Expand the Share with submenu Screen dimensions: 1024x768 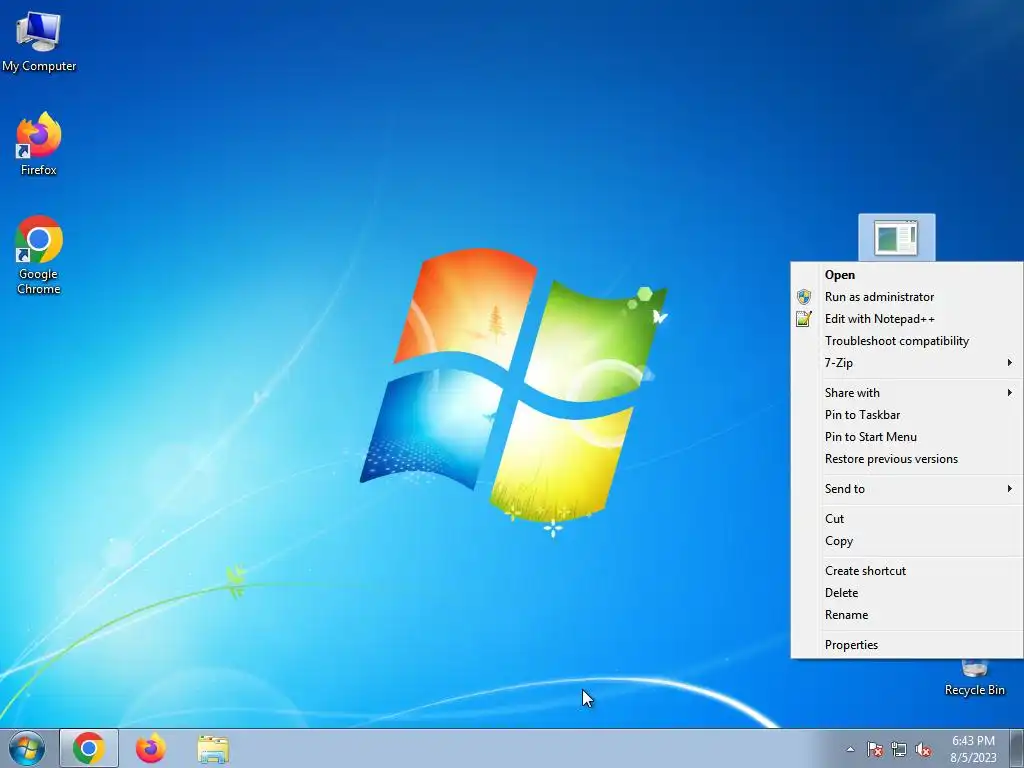(x=906, y=392)
